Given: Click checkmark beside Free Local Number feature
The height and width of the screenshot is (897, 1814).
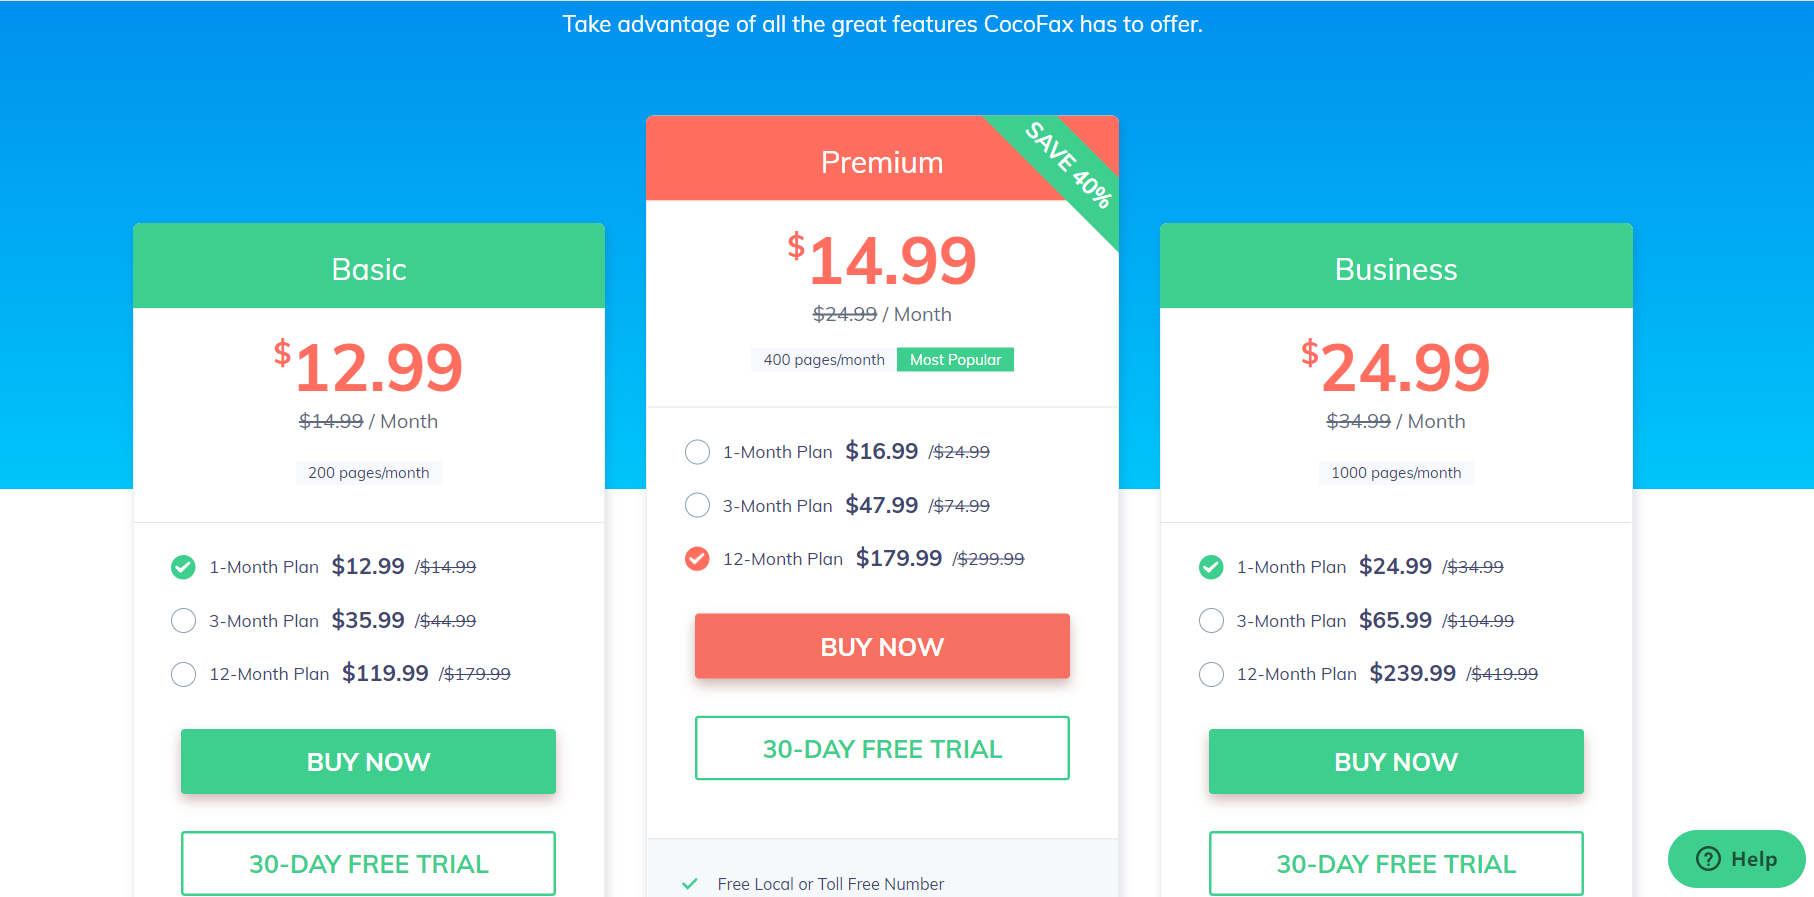Looking at the screenshot, I should pyautogui.click(x=690, y=884).
